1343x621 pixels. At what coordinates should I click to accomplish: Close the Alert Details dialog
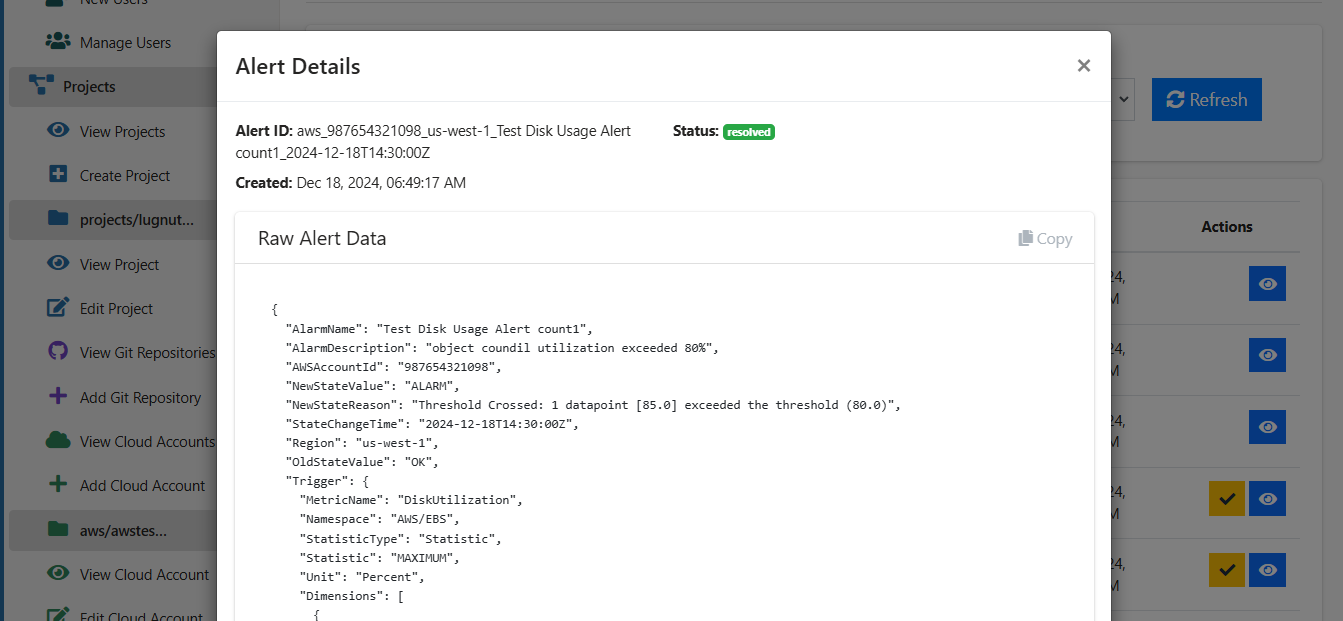pos(1083,66)
